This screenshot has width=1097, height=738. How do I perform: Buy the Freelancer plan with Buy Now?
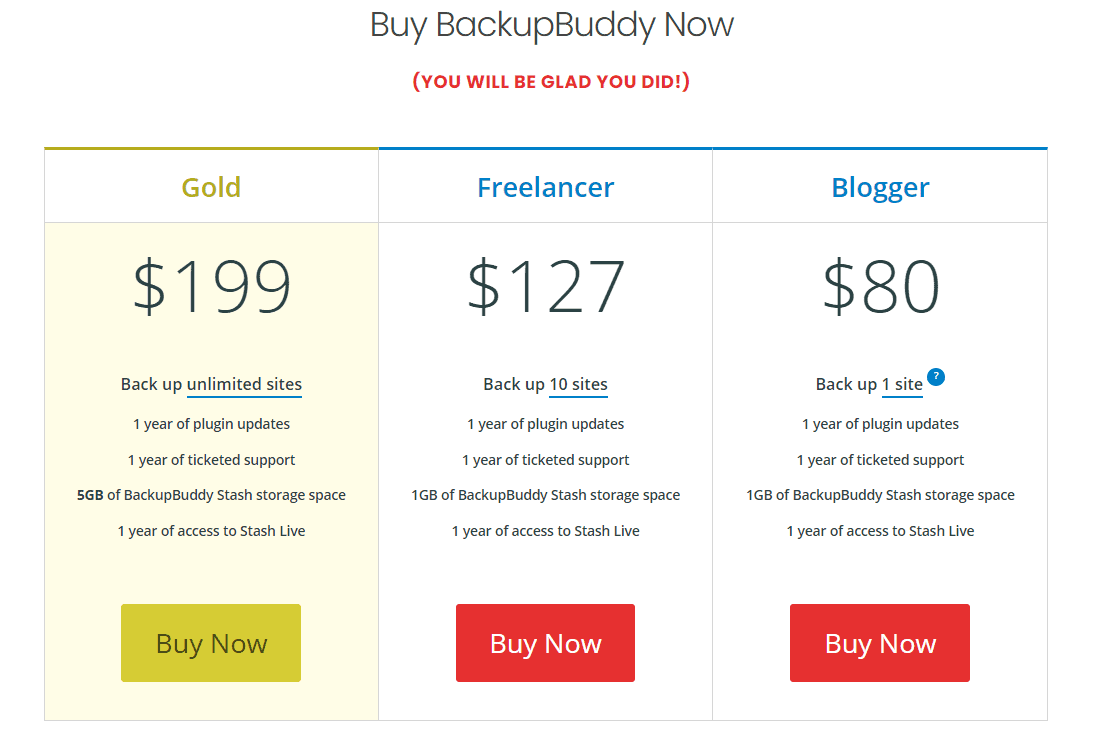tap(545, 643)
